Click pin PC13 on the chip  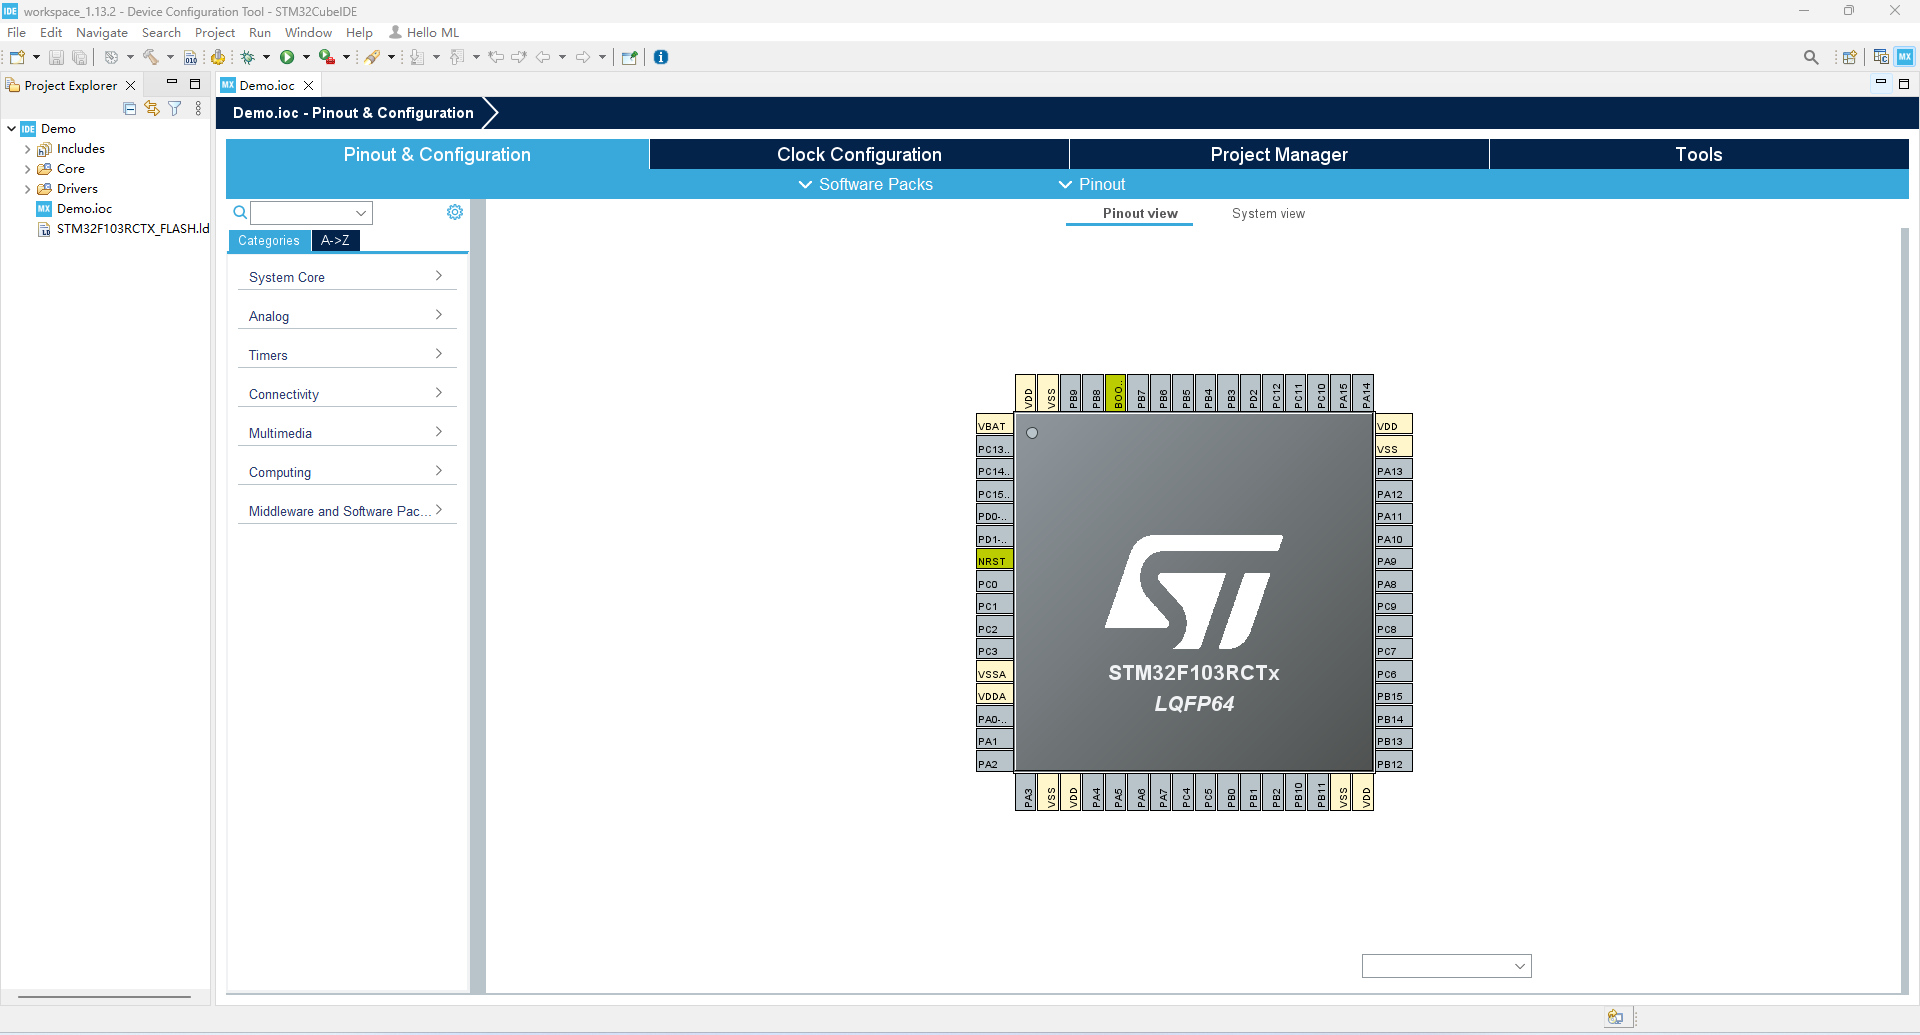[x=994, y=449]
